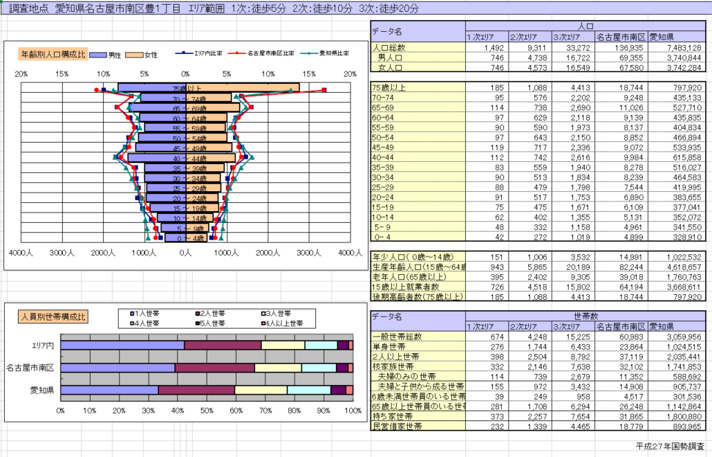This screenshot has height=457, width=712.
Task: Select the 75歳以上 row in the population table
Action: pos(389,89)
